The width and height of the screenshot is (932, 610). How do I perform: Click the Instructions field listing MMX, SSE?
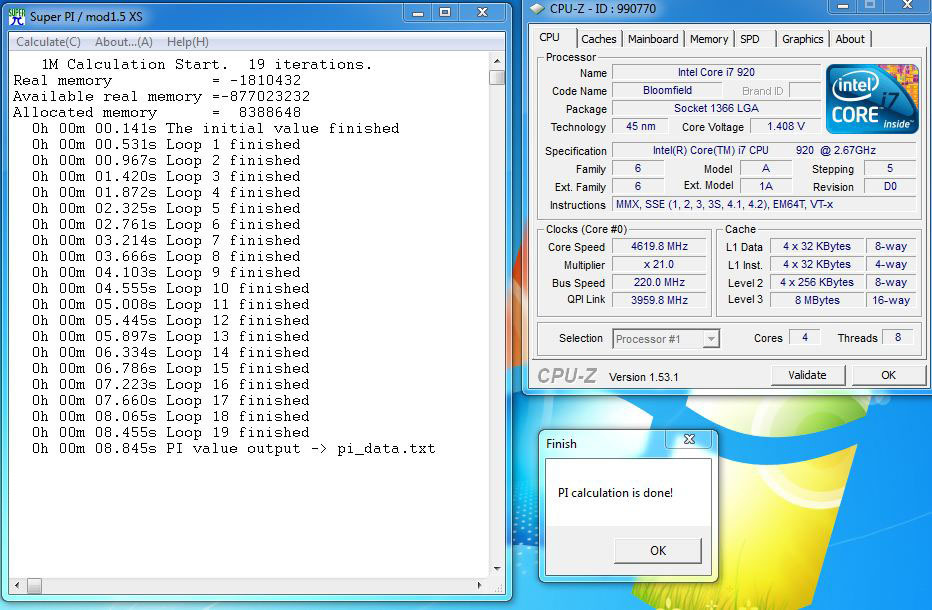tap(764, 205)
